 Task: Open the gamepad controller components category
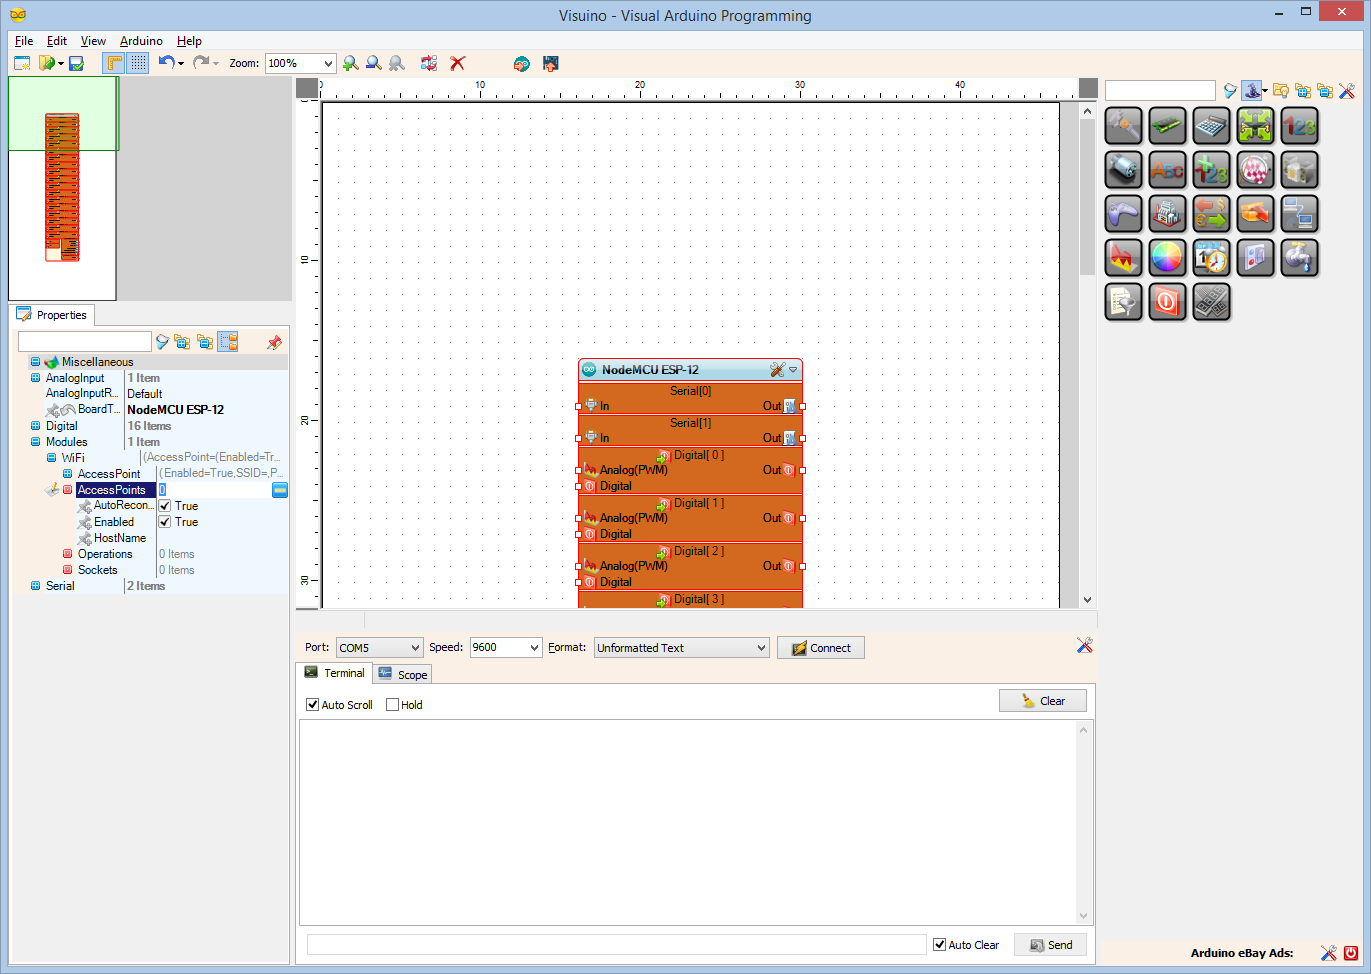[1123, 214]
